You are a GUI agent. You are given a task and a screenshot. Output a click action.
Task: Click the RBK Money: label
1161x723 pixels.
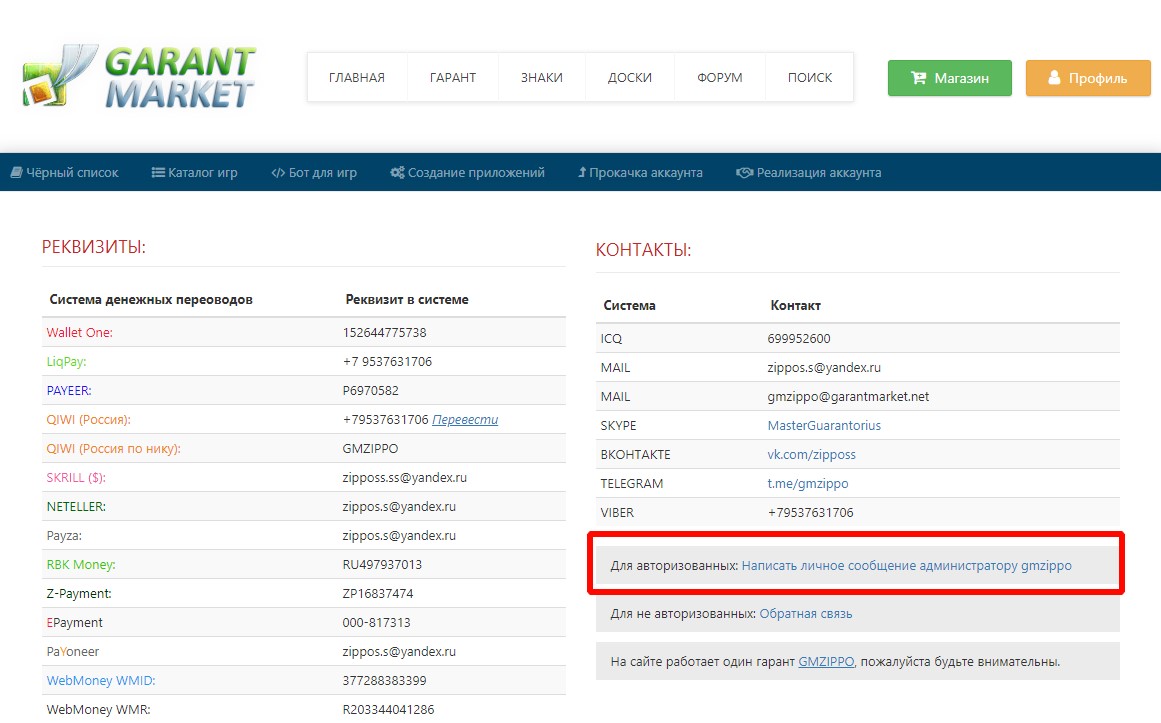pyautogui.click(x=81, y=564)
